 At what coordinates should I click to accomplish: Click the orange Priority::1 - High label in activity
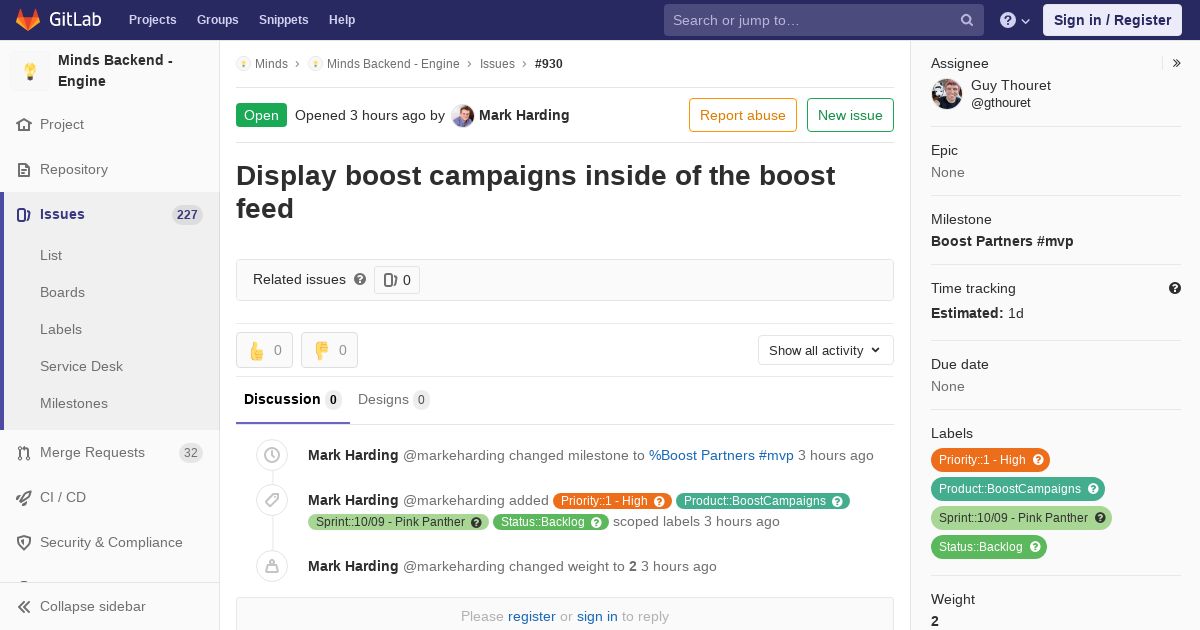612,501
